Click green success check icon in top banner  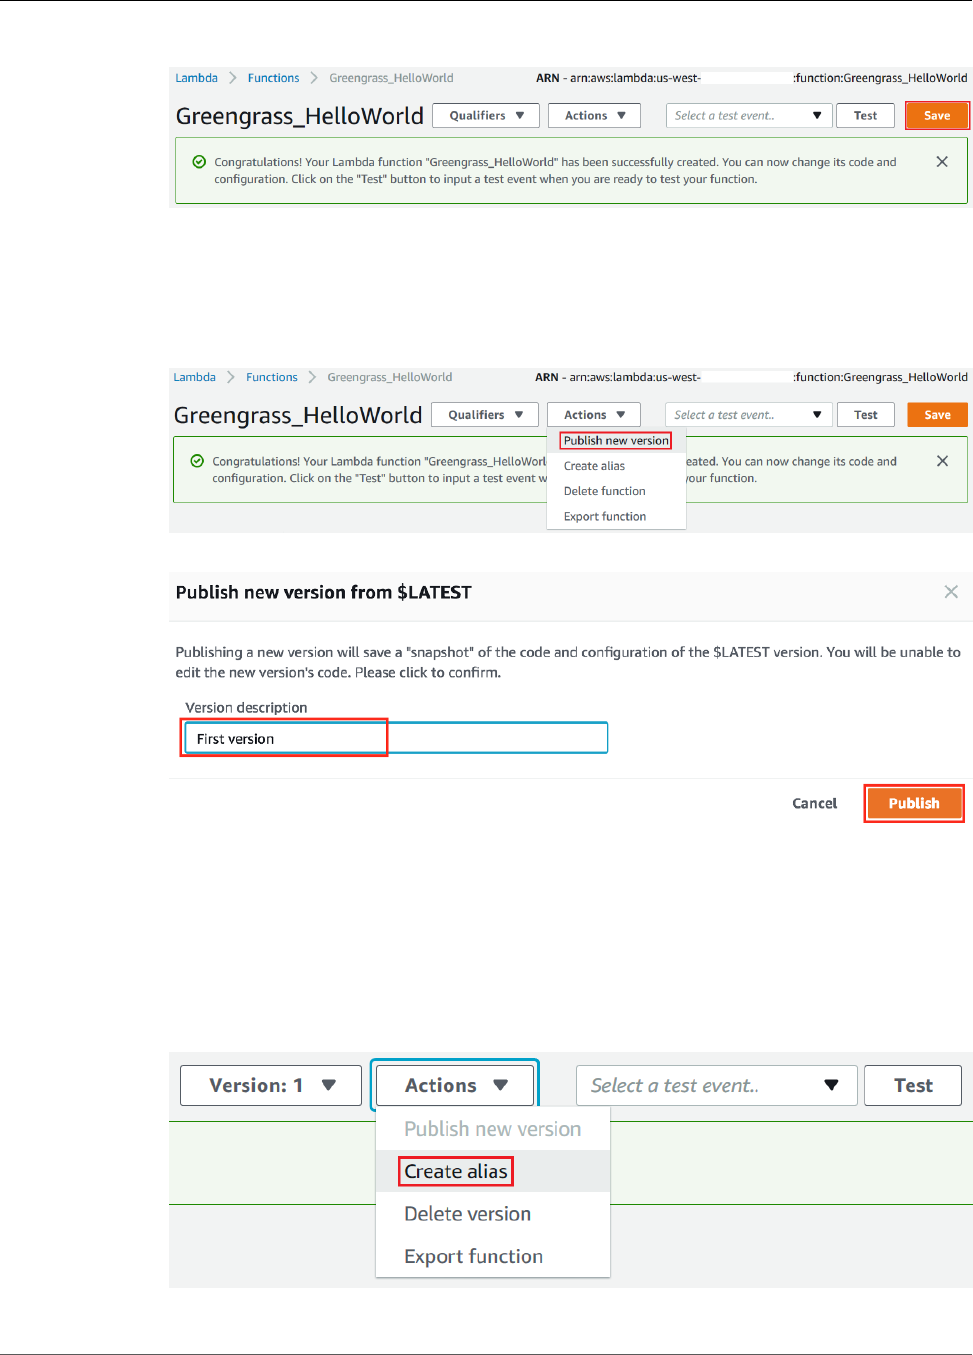[199, 162]
